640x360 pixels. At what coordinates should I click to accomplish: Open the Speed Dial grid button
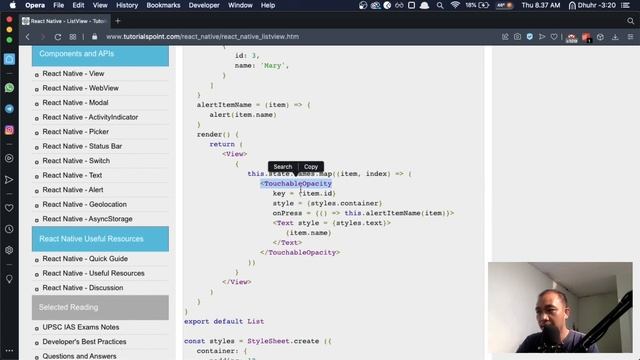pos(73,37)
